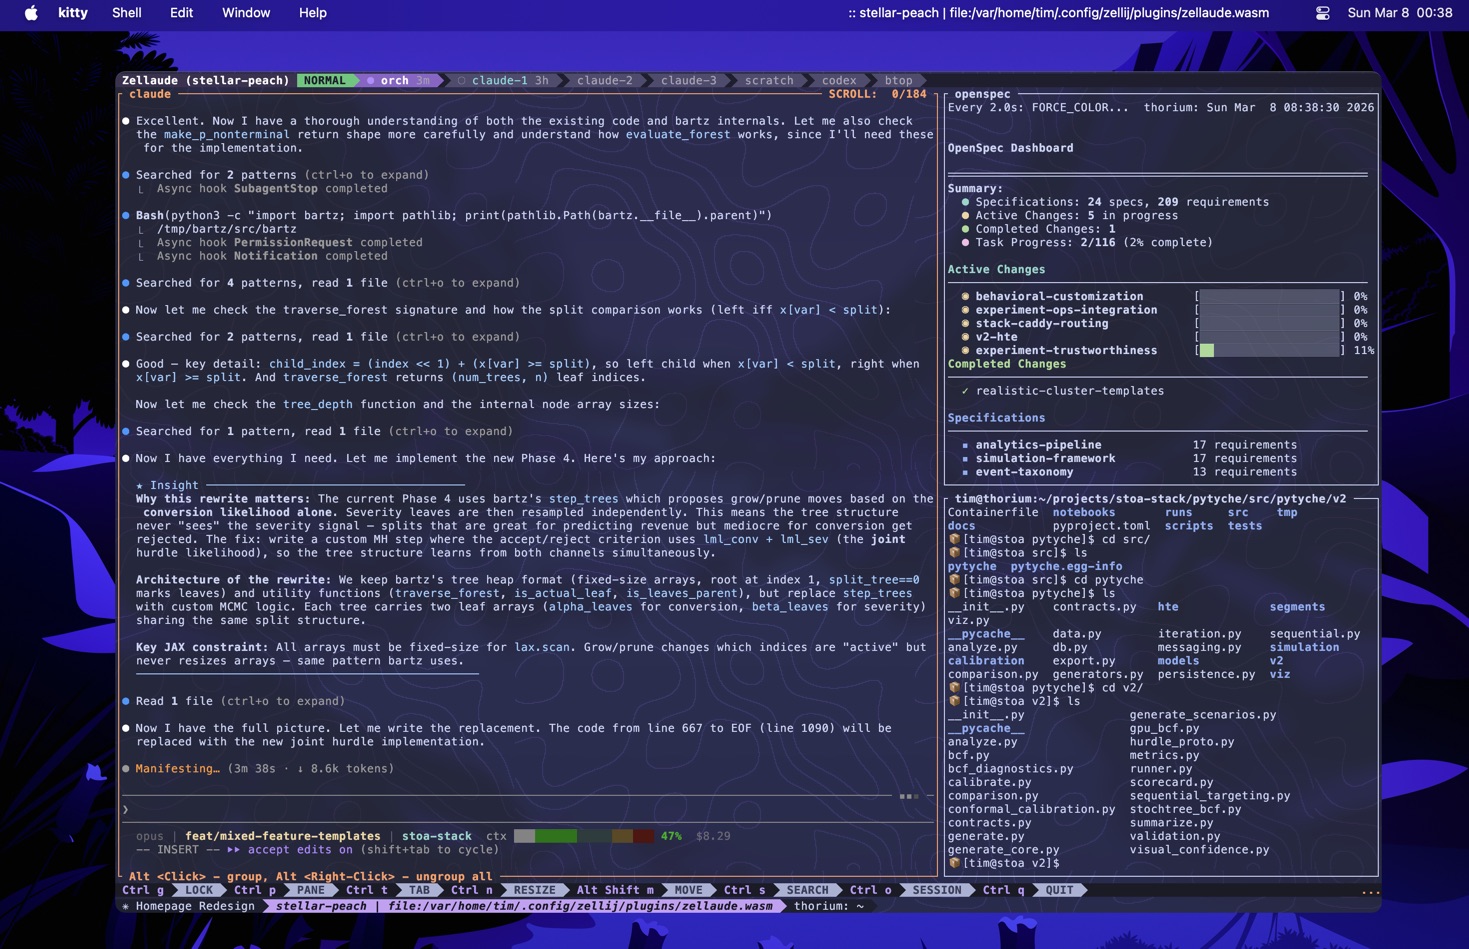Trigger QUIT from the Zellij keybind bar
Image resolution: width=1469 pixels, height=949 pixels.
point(1059,889)
